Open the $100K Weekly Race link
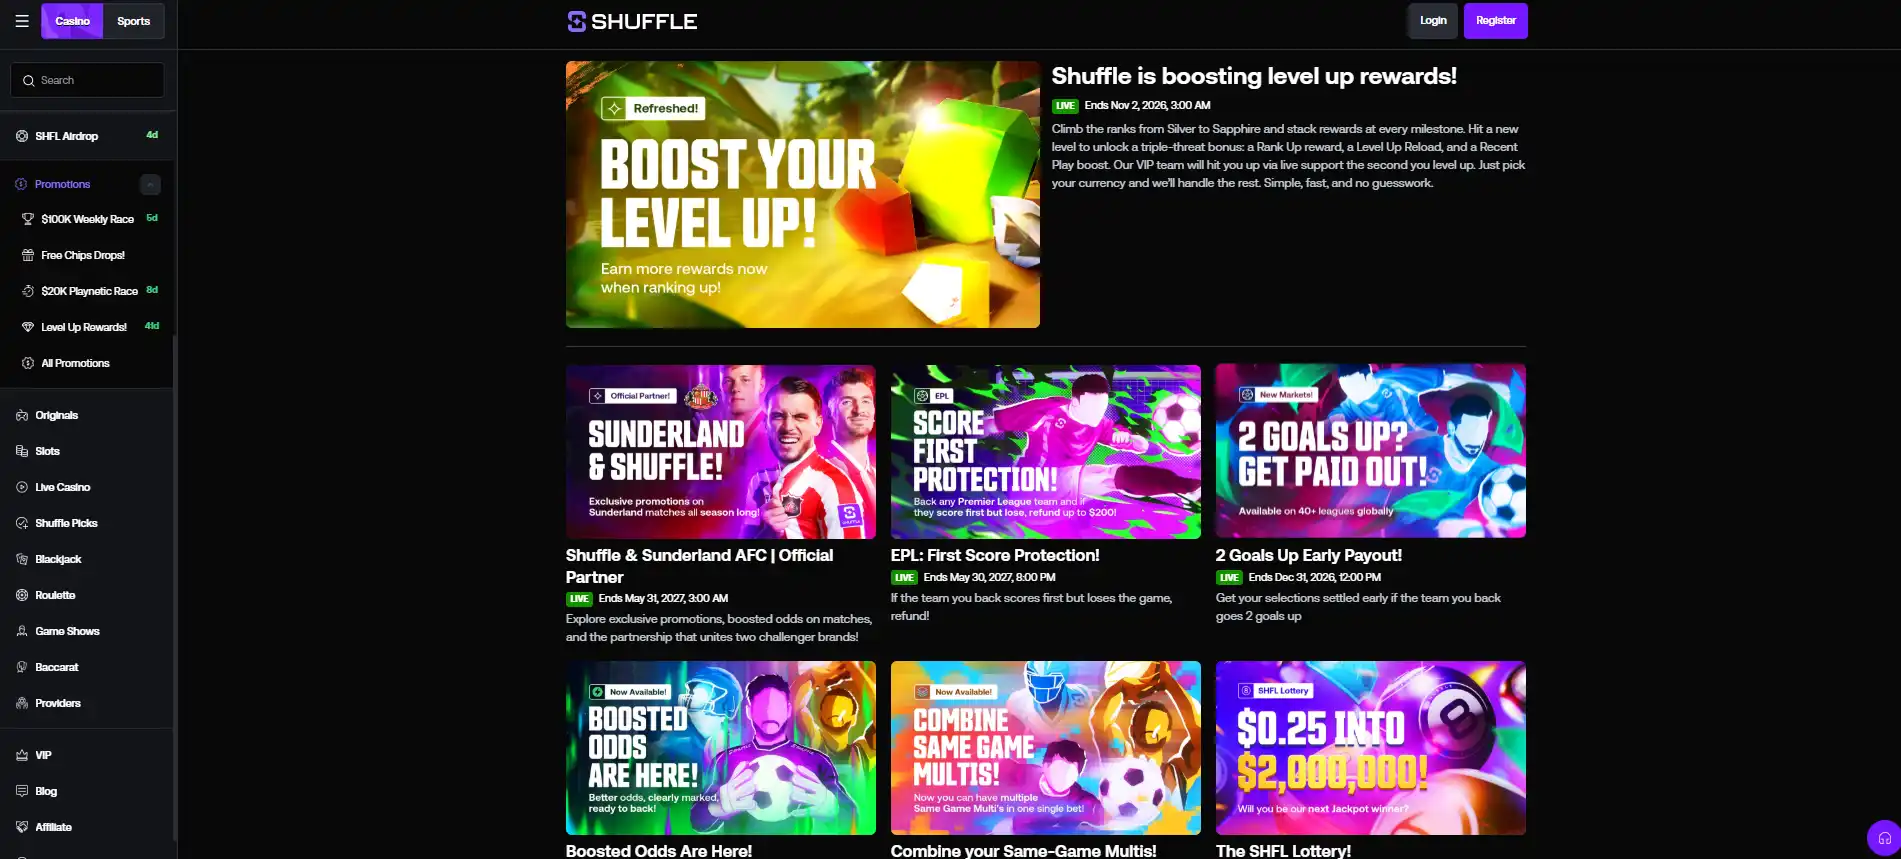Image resolution: width=1901 pixels, height=859 pixels. [x=87, y=219]
